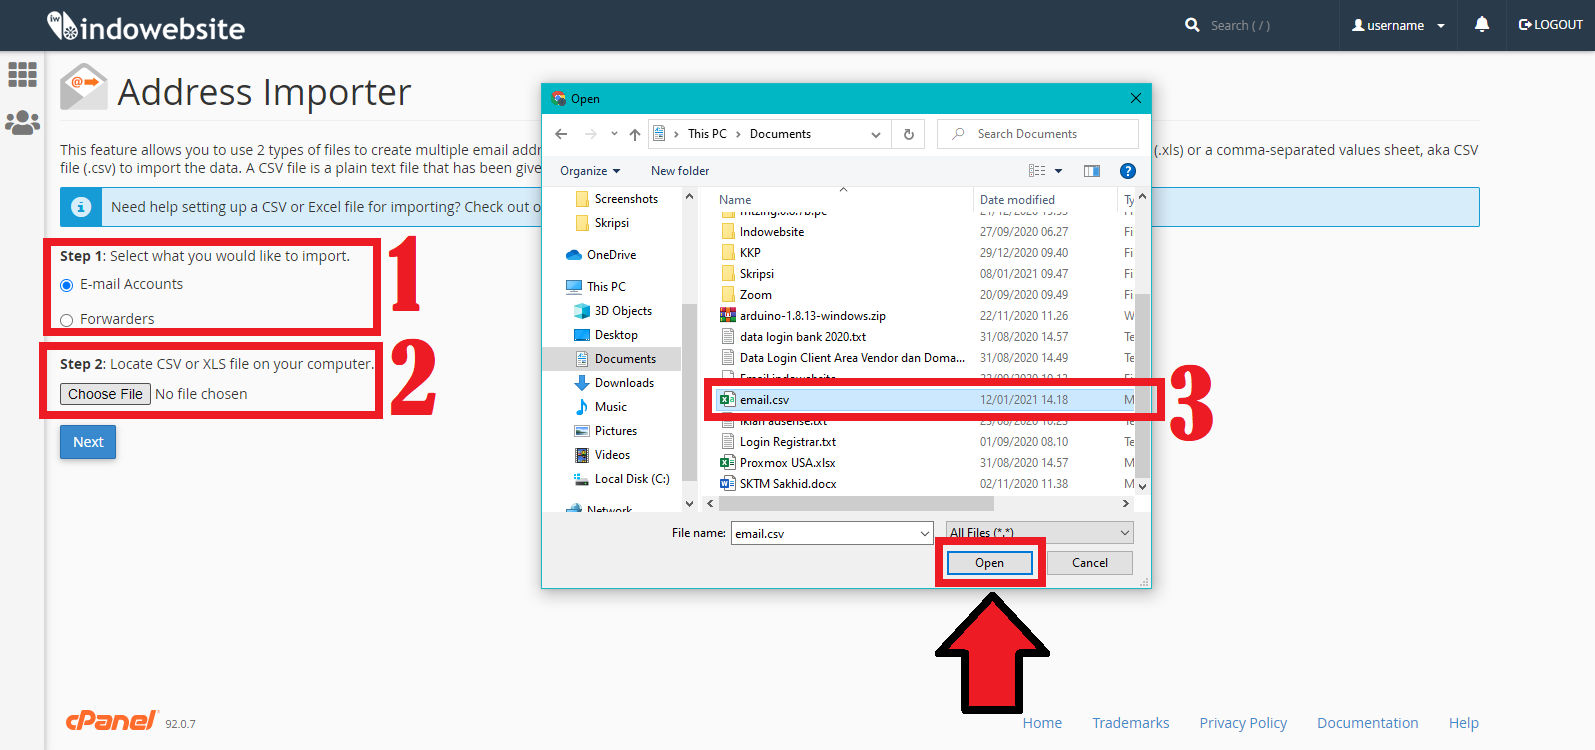Screen dimensions: 1595x750
Task: Select the Downloads folder in sidebar
Action: [x=623, y=383]
